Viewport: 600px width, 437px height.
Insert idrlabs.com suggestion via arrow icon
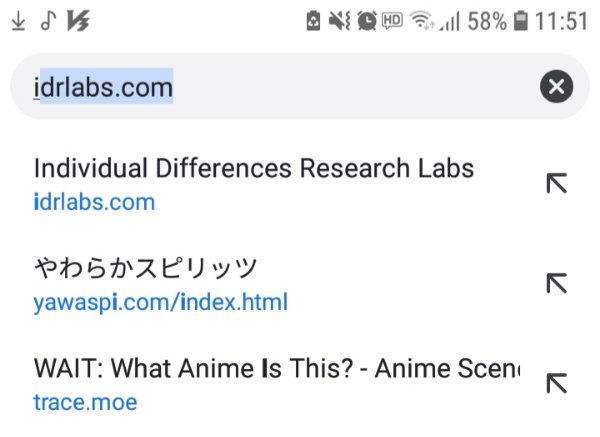556,183
